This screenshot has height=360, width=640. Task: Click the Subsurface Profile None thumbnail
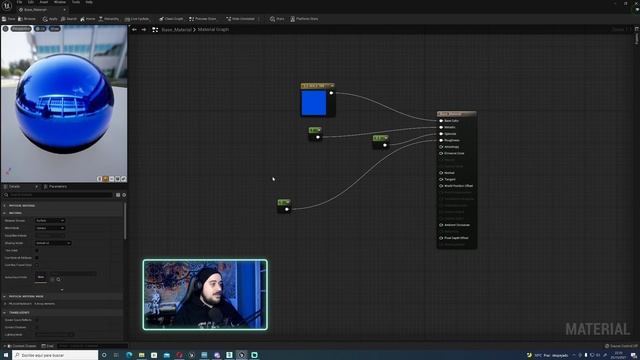click(41, 277)
